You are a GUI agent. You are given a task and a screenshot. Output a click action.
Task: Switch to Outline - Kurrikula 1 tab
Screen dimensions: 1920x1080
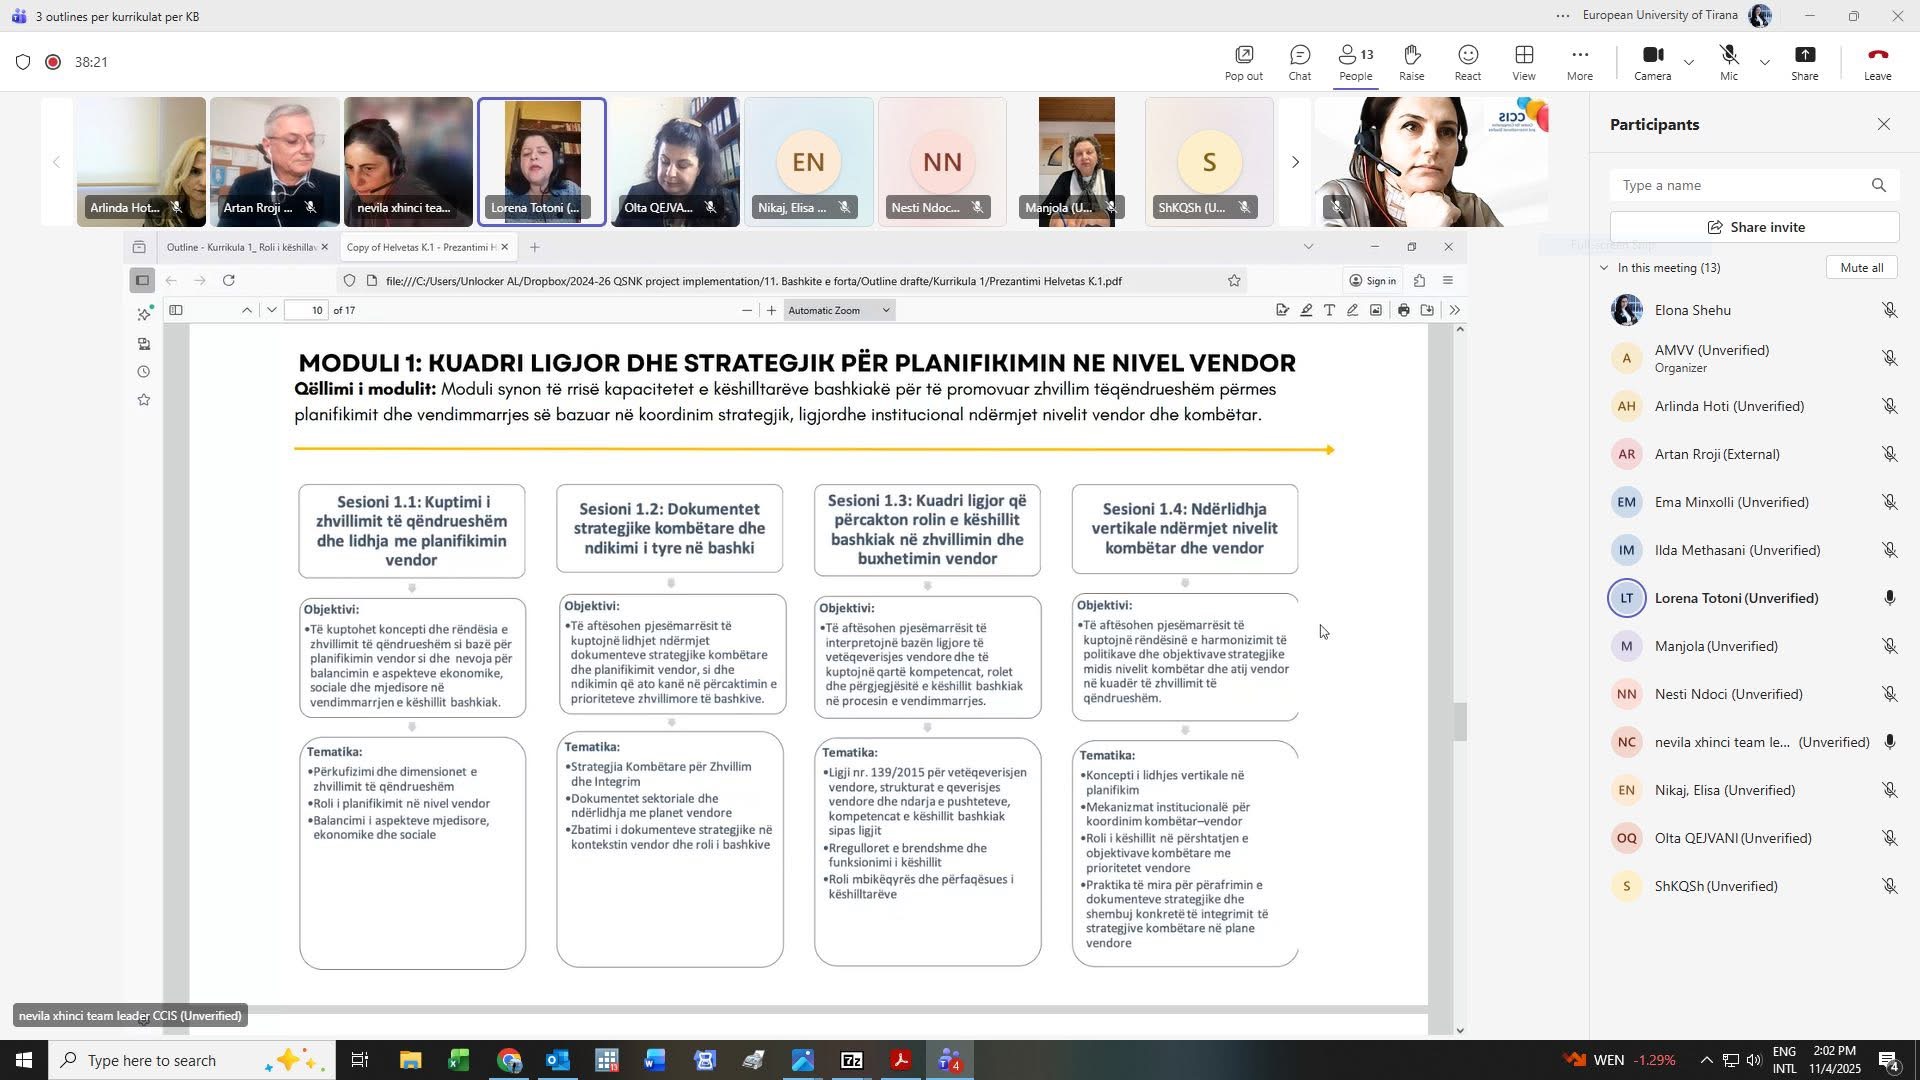pyautogui.click(x=239, y=247)
